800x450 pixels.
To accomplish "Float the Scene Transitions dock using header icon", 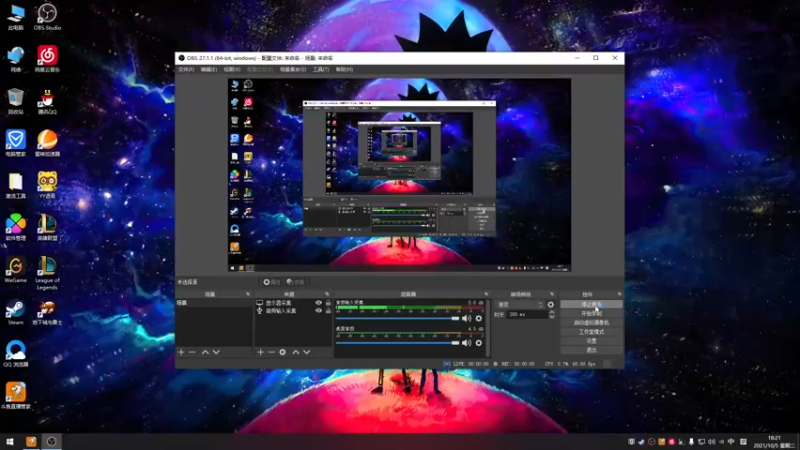I will pos(552,294).
